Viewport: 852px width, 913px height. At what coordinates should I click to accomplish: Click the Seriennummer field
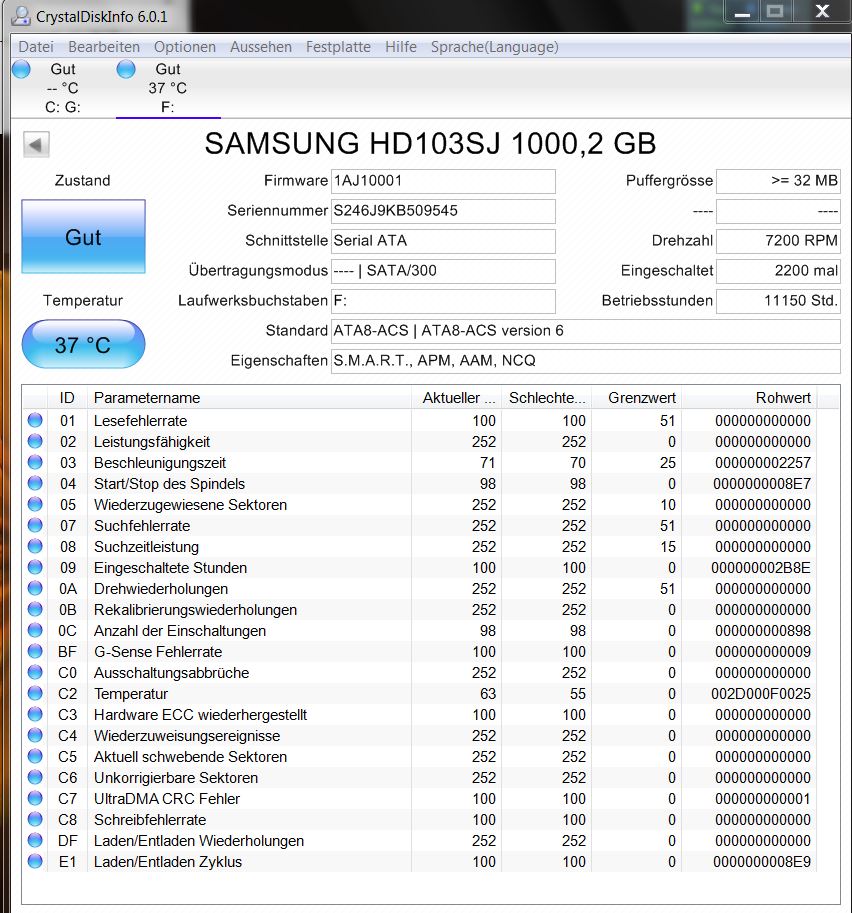coord(443,211)
